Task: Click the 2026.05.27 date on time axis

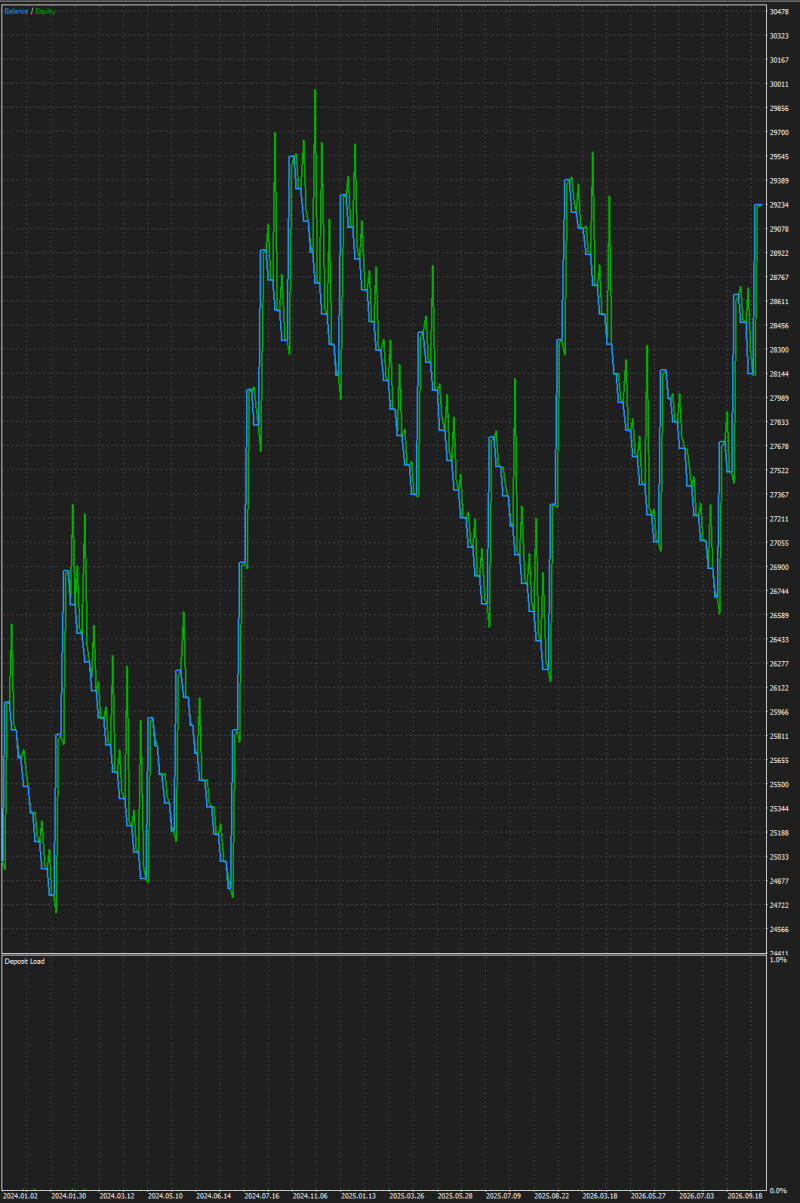Action: pos(648,1196)
